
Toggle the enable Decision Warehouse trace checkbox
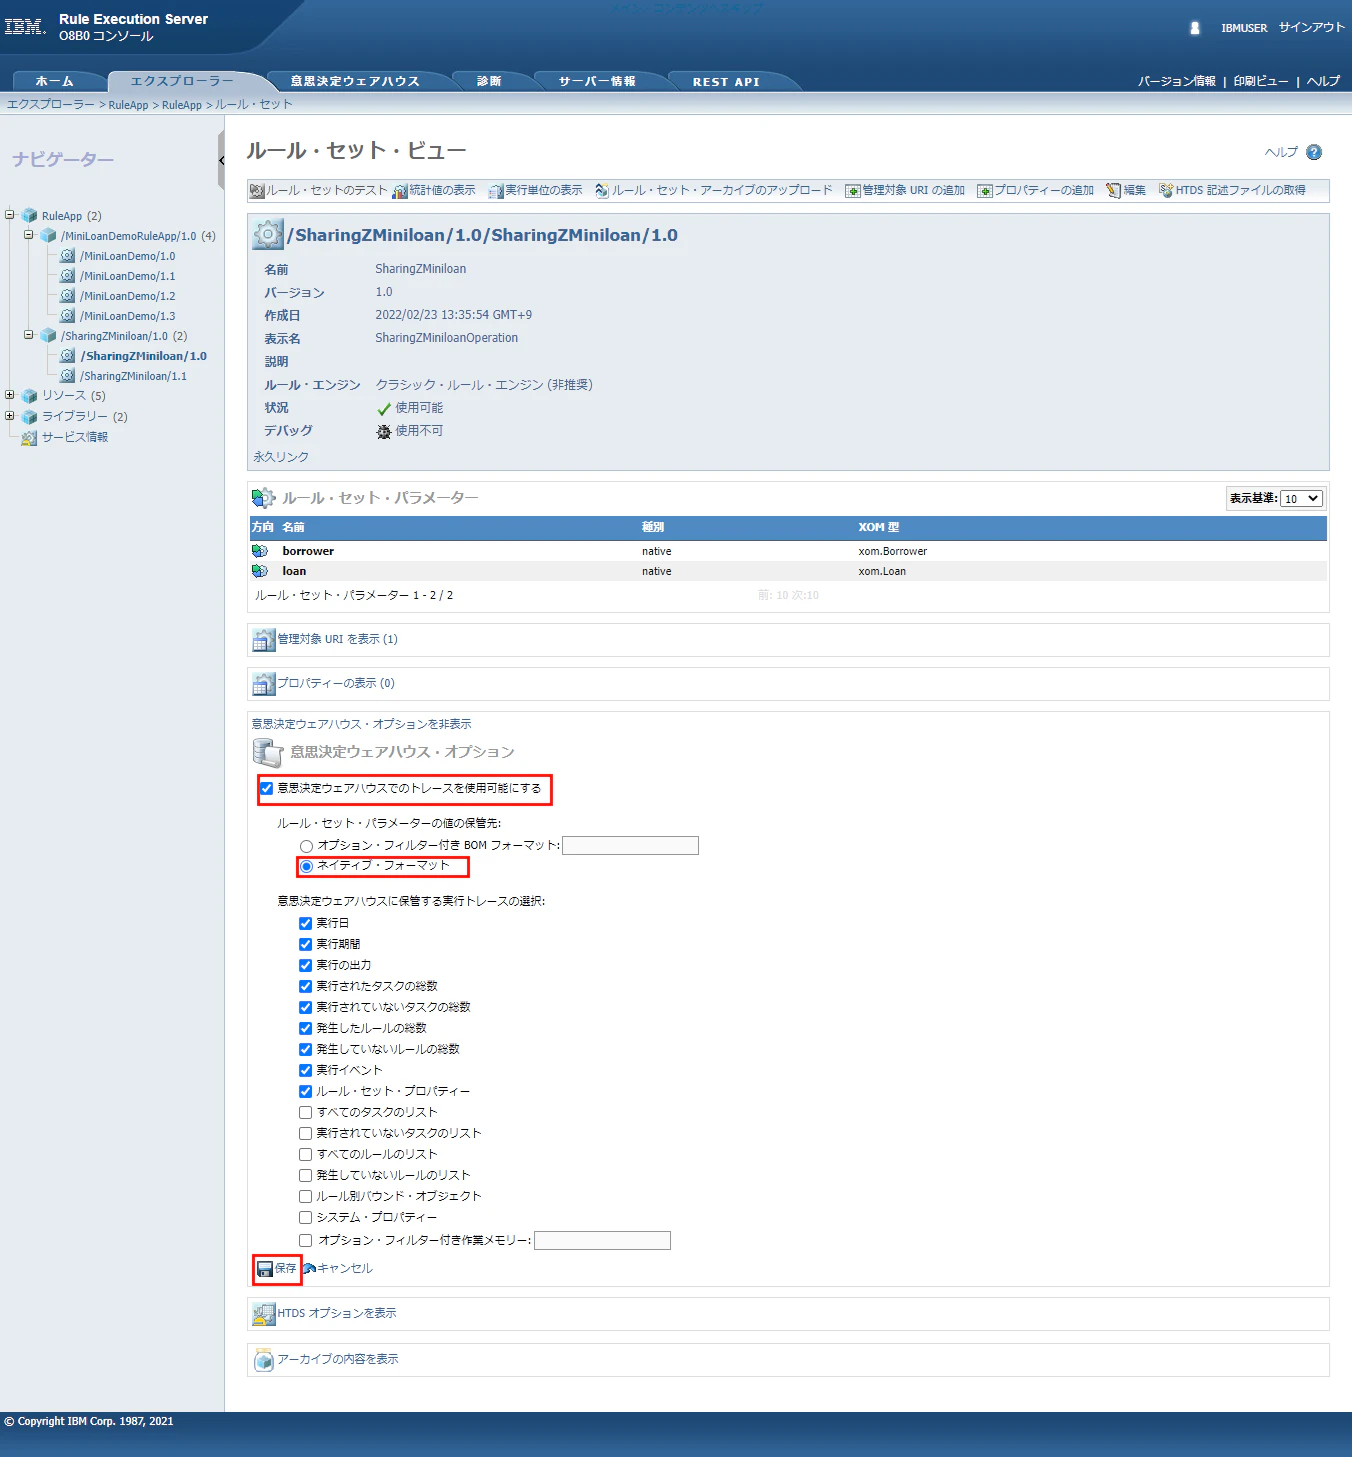pyautogui.click(x=267, y=788)
